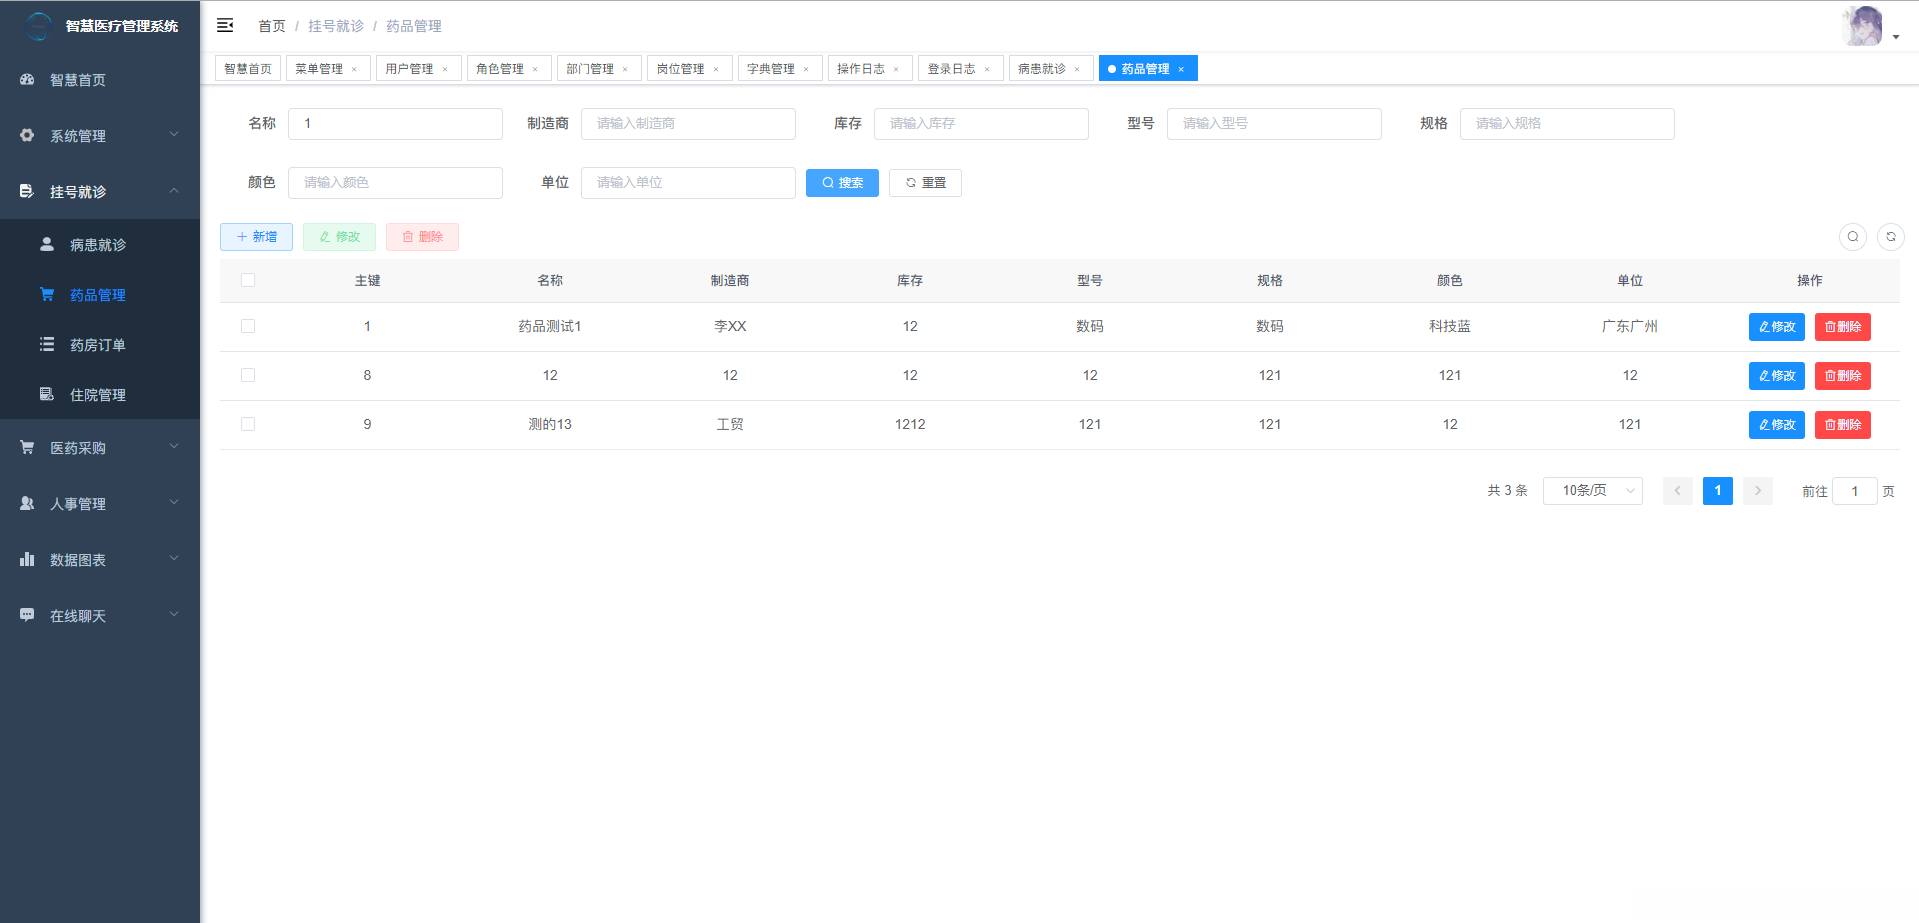Click the refresh circle icon above table
Image resolution: width=1919 pixels, height=923 pixels.
point(1891,237)
